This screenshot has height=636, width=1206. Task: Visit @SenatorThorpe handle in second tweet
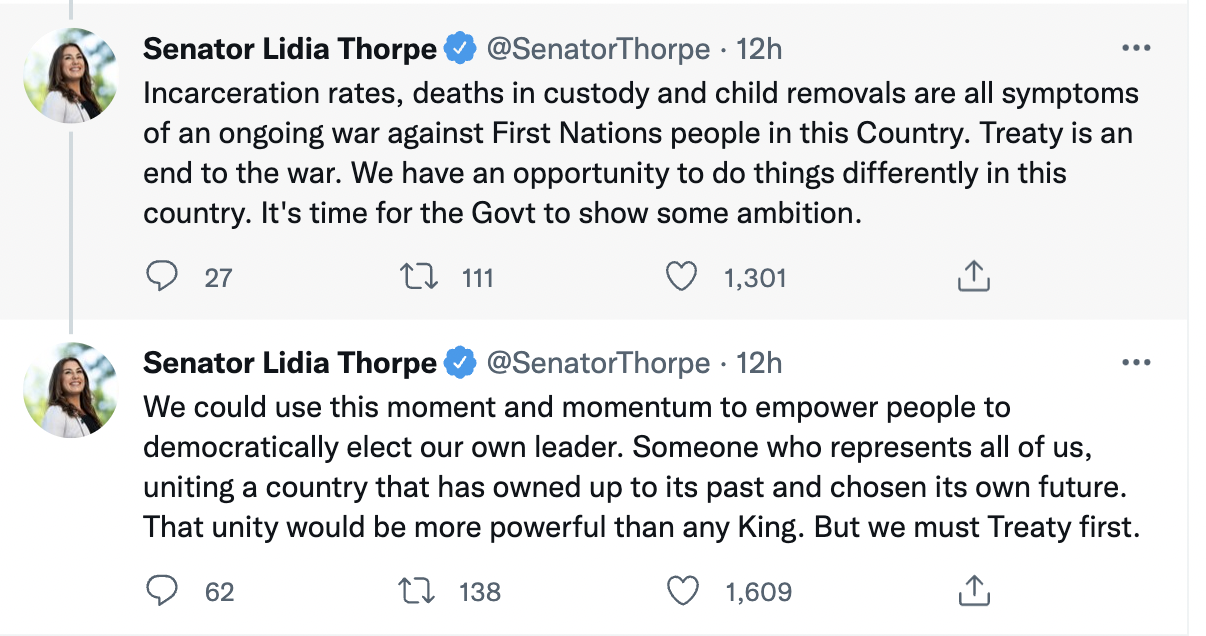(x=598, y=363)
